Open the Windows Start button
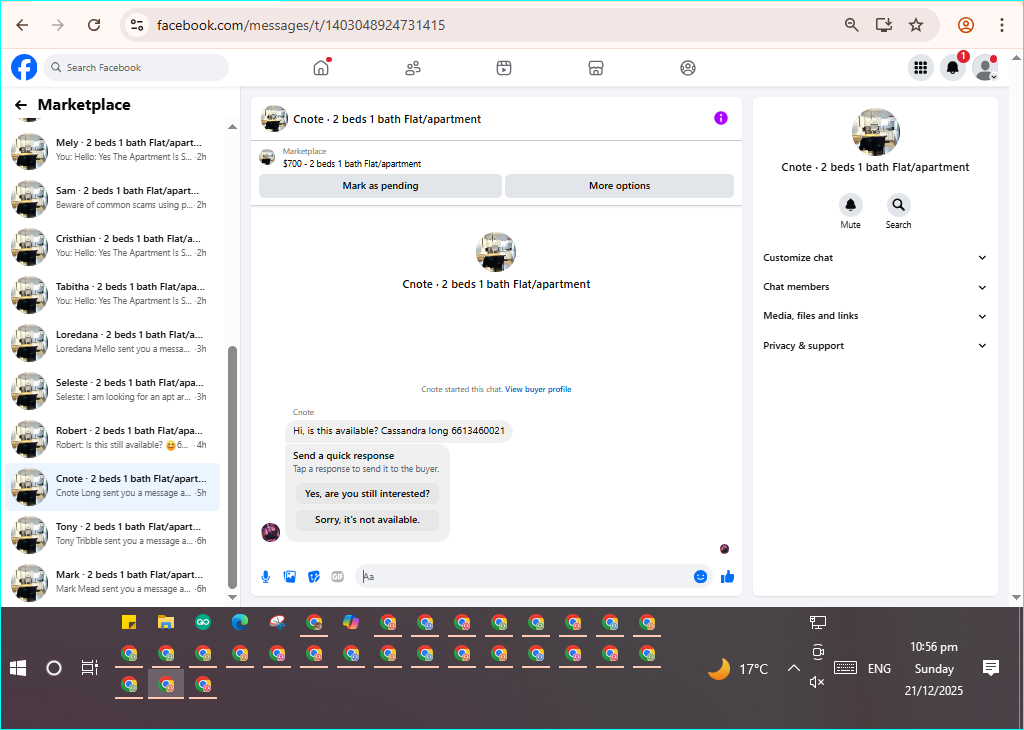The height and width of the screenshot is (730, 1024). click(18, 668)
